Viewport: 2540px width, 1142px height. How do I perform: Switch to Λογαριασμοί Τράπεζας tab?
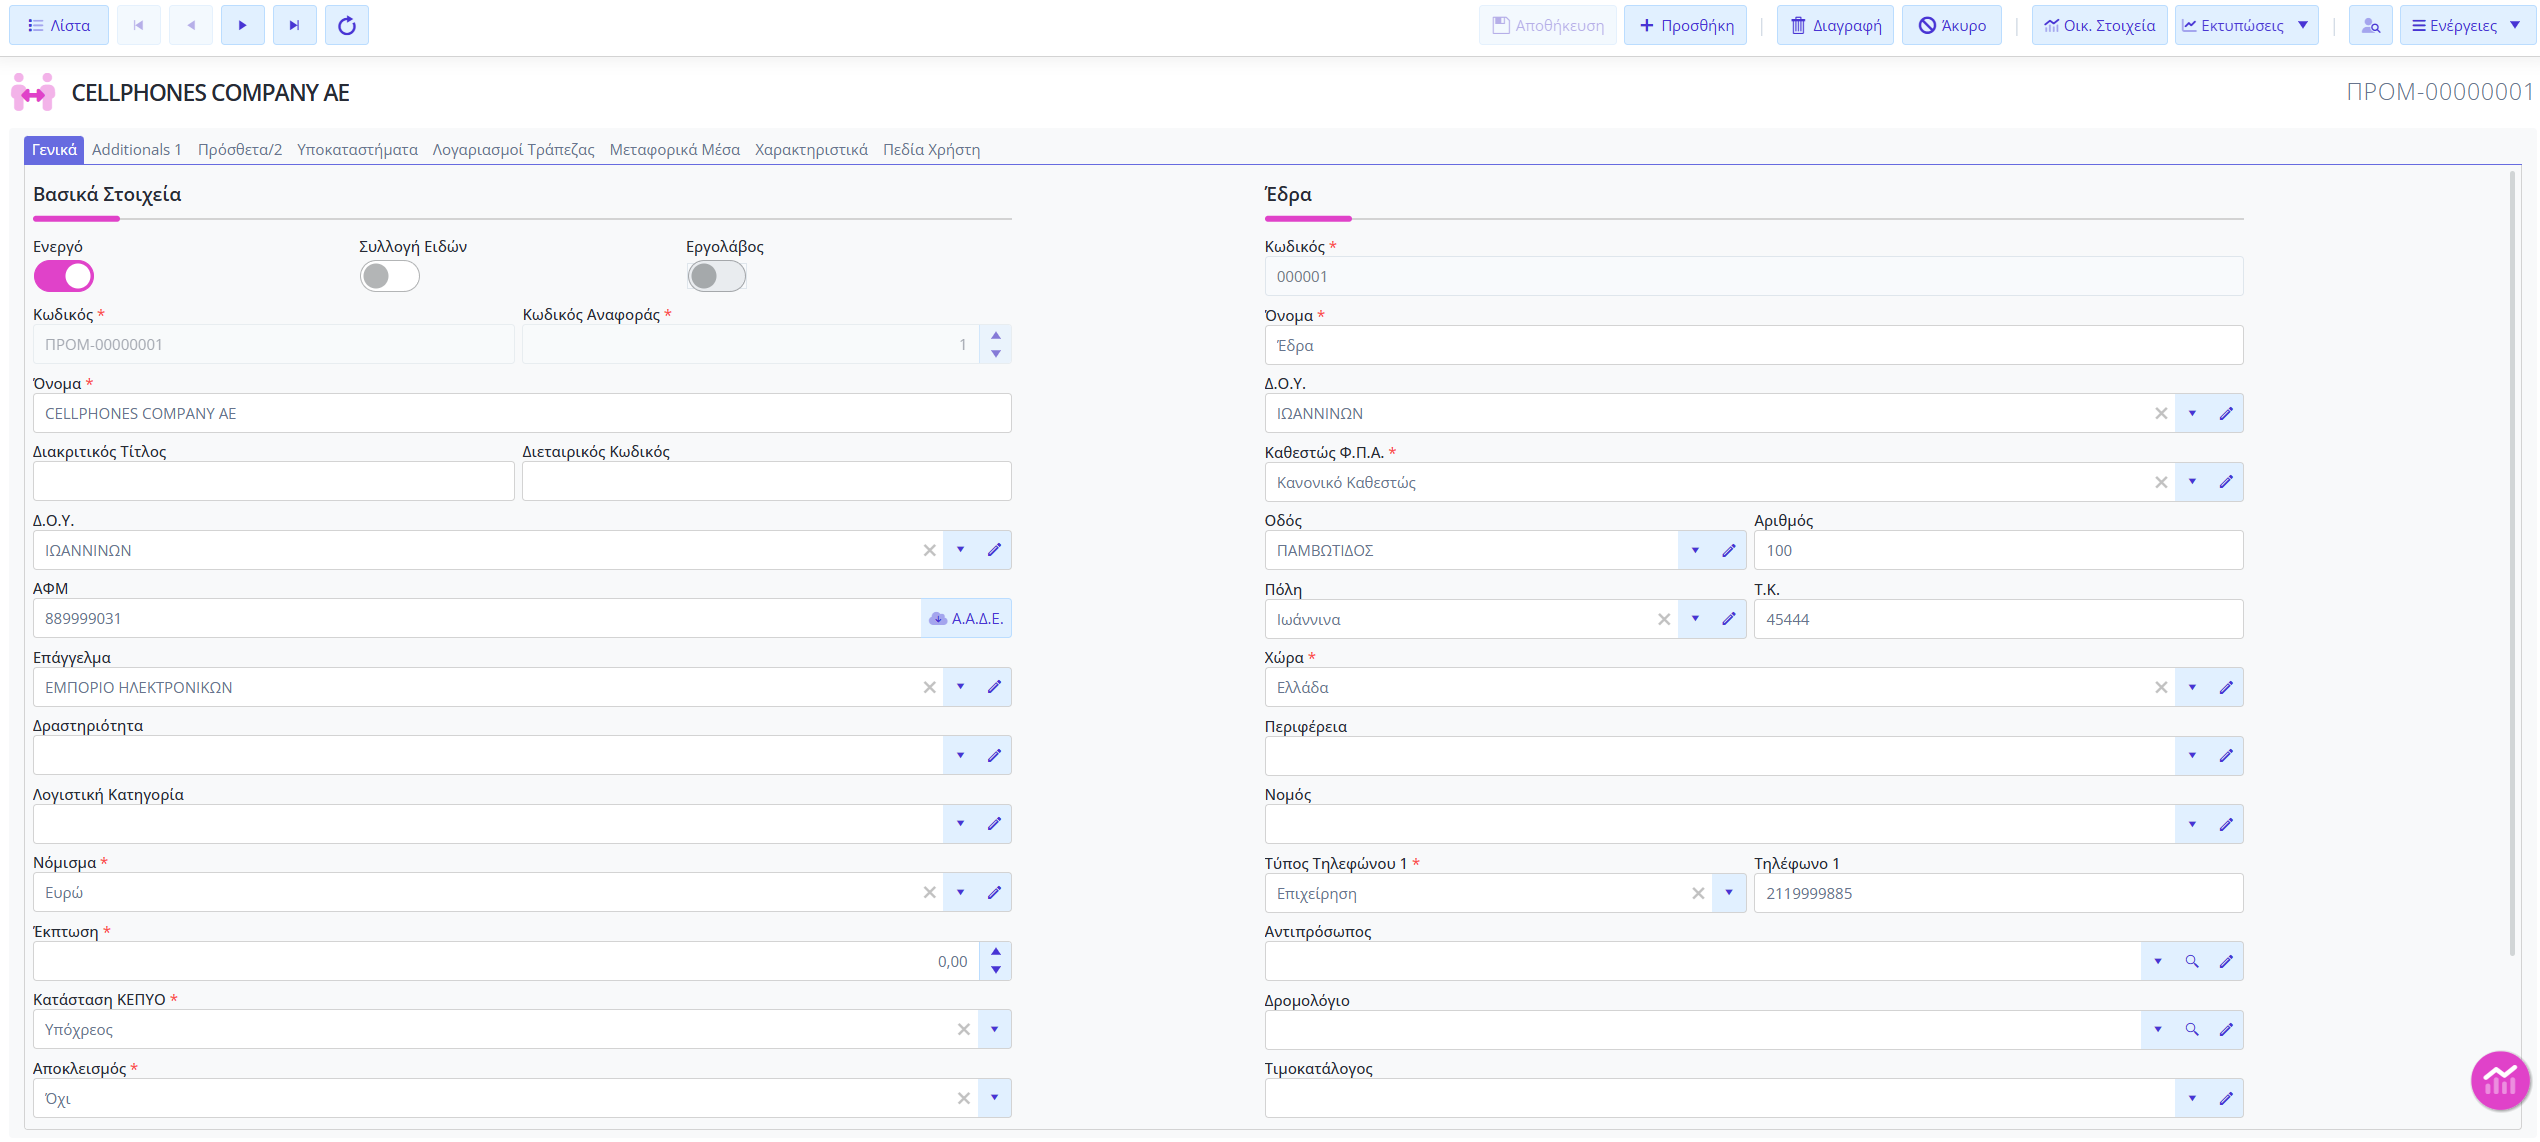coord(513,149)
